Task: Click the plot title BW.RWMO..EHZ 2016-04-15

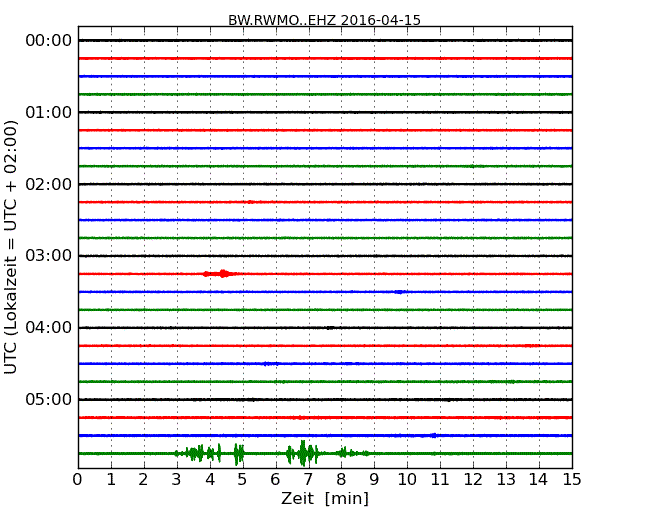Action: [324, 20]
